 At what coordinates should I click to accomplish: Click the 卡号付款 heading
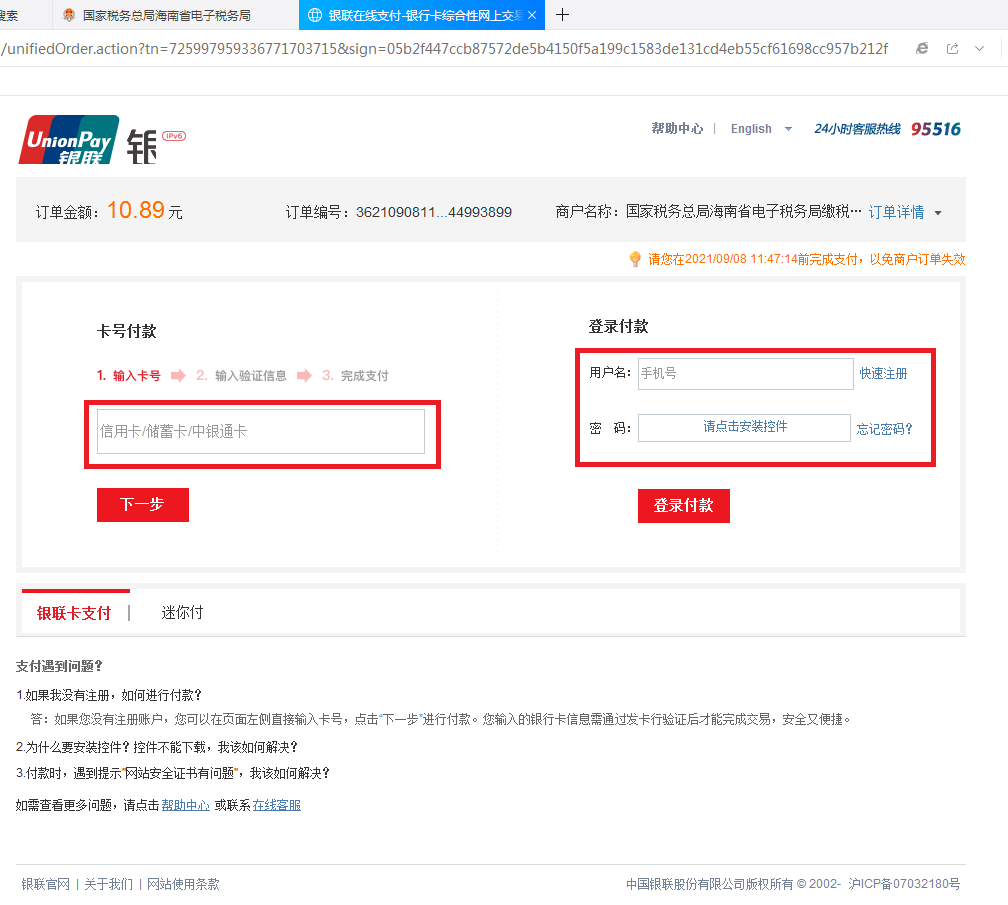[127, 331]
